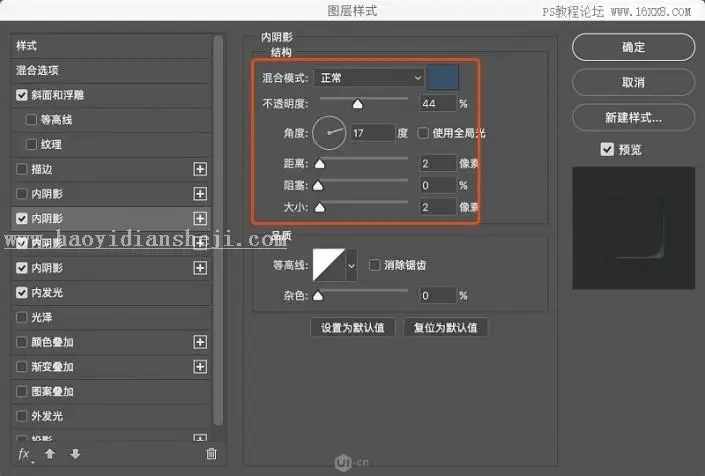The width and height of the screenshot is (705, 476).
Task: Select 样式 in the left list
Action: 111,46
